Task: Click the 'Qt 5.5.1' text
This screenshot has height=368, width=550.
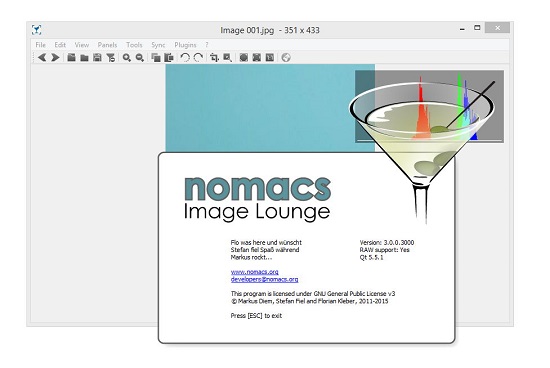Action: pos(371,257)
